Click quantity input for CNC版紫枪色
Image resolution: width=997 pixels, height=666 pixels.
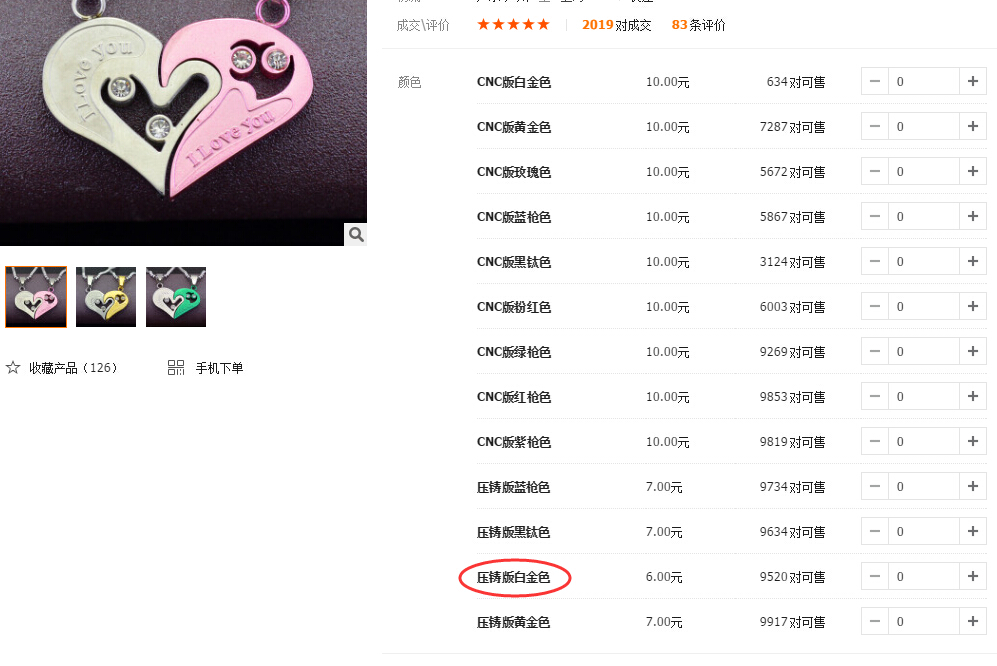click(x=923, y=441)
